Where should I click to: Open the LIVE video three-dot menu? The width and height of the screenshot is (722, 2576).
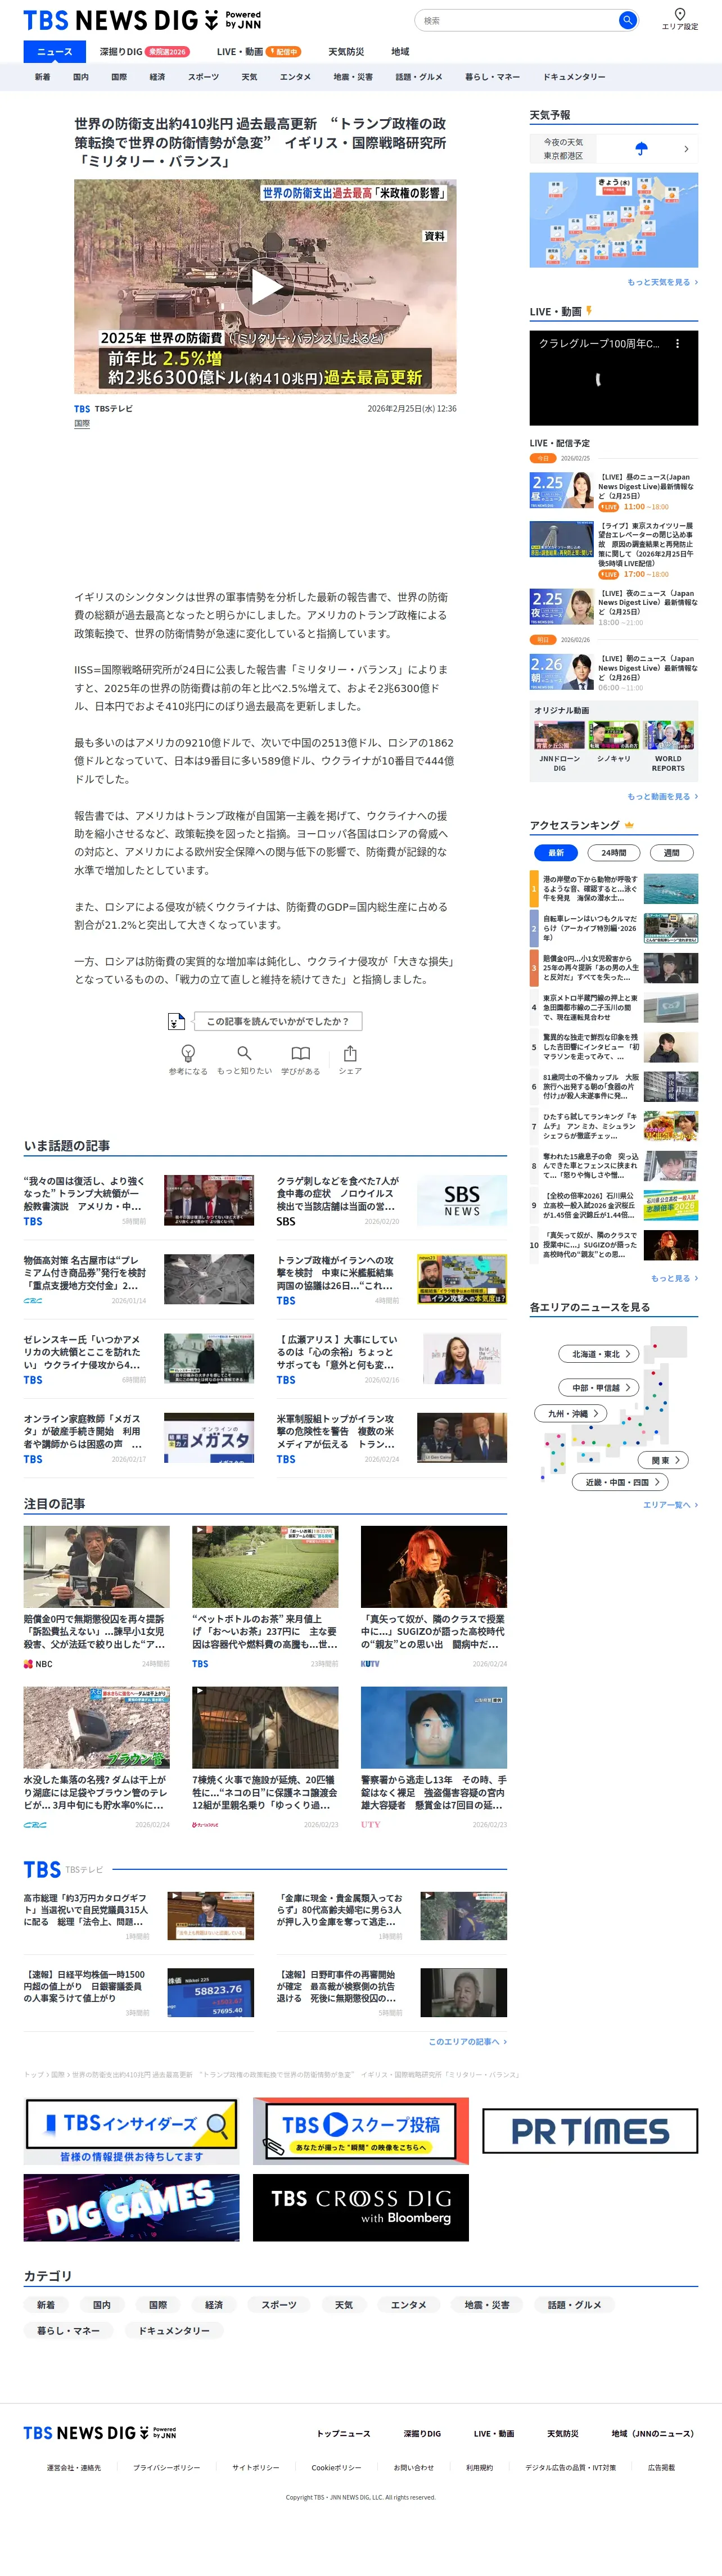(x=677, y=343)
